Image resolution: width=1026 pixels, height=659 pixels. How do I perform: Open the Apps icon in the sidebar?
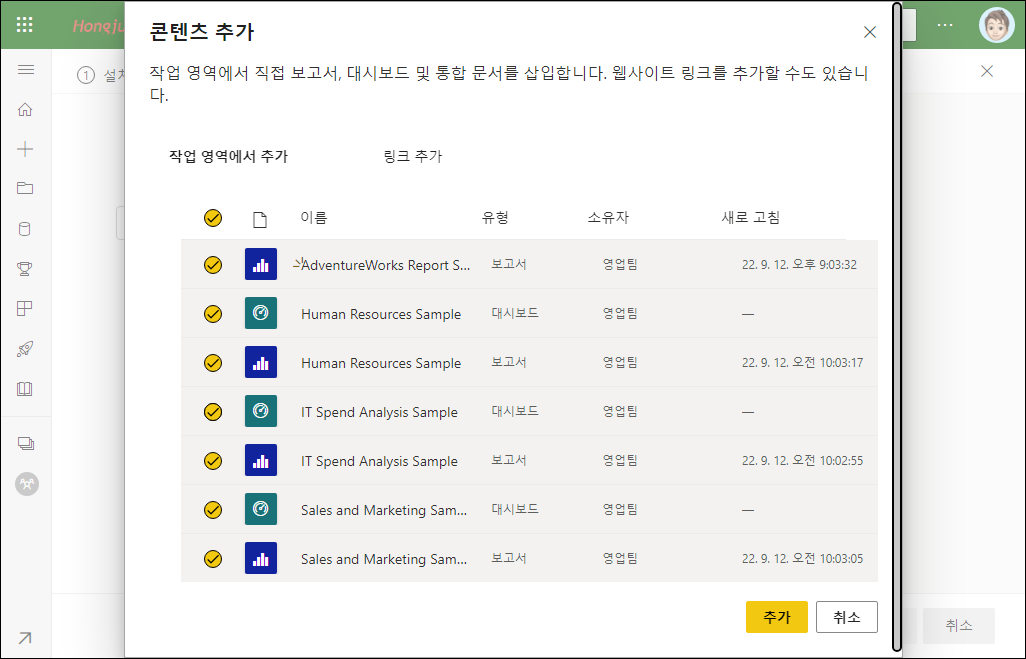[25, 308]
